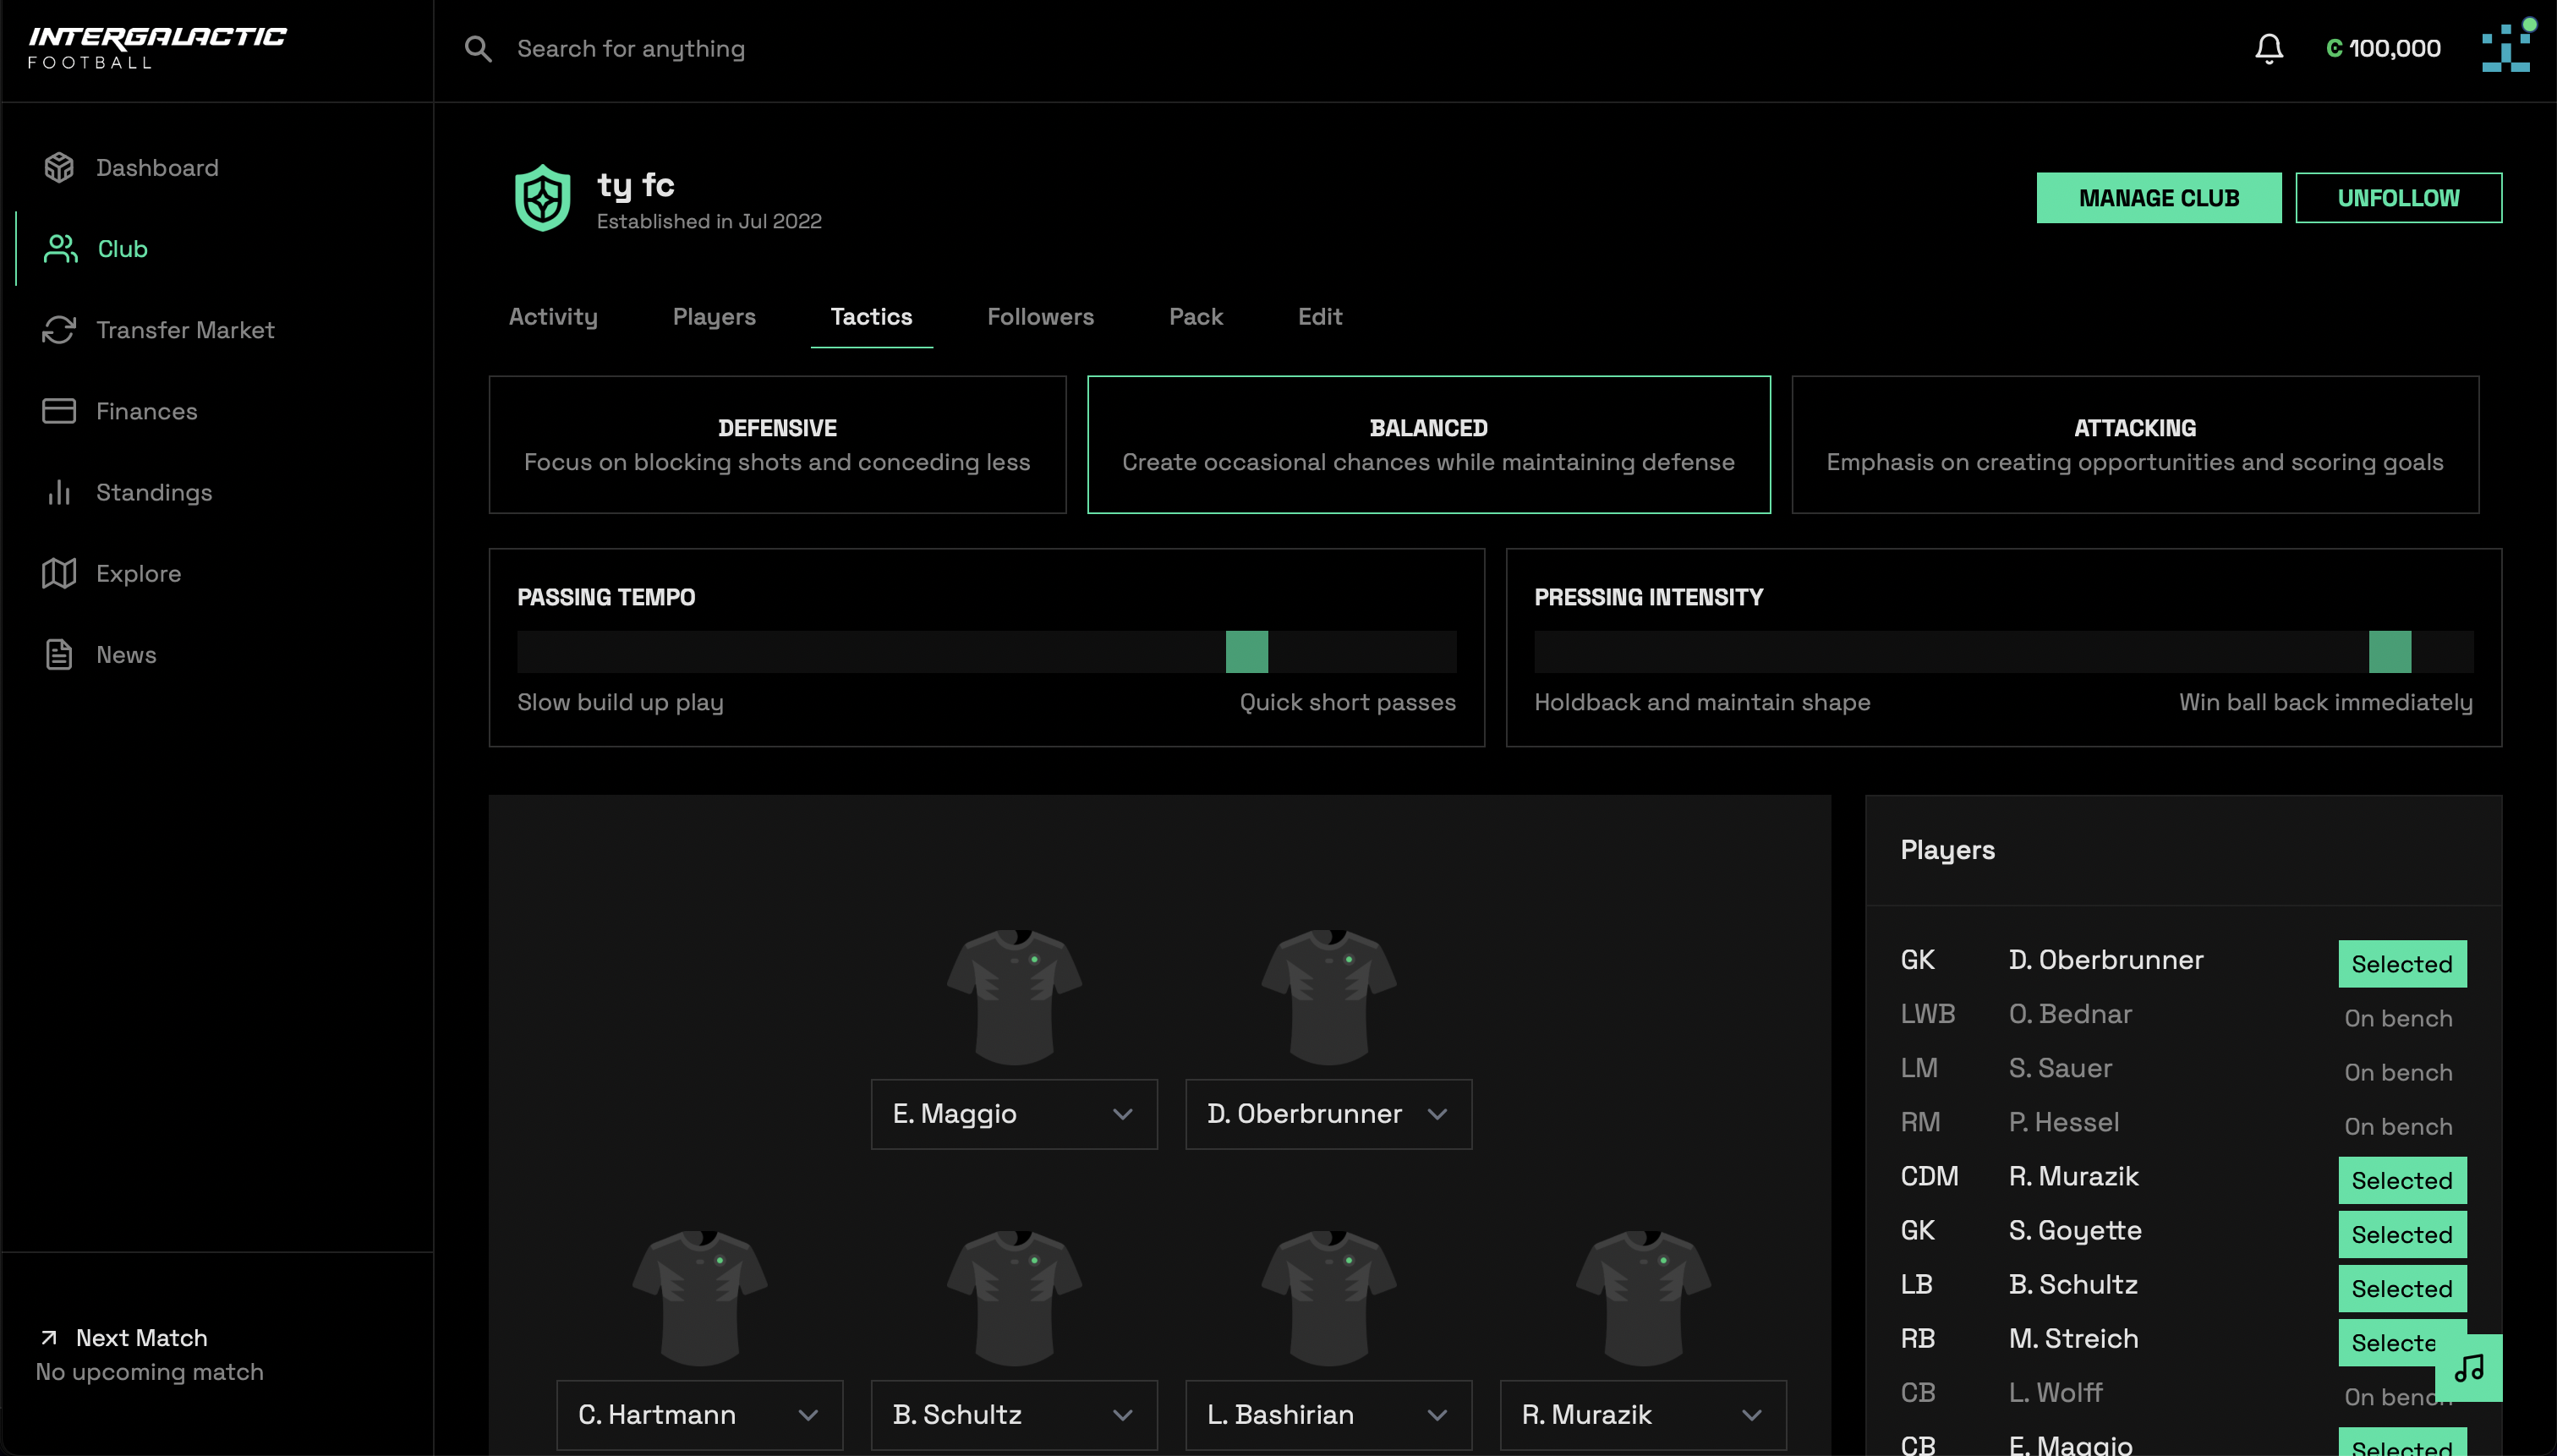Open the Followers tab
2557x1456 pixels.
tap(1040, 317)
